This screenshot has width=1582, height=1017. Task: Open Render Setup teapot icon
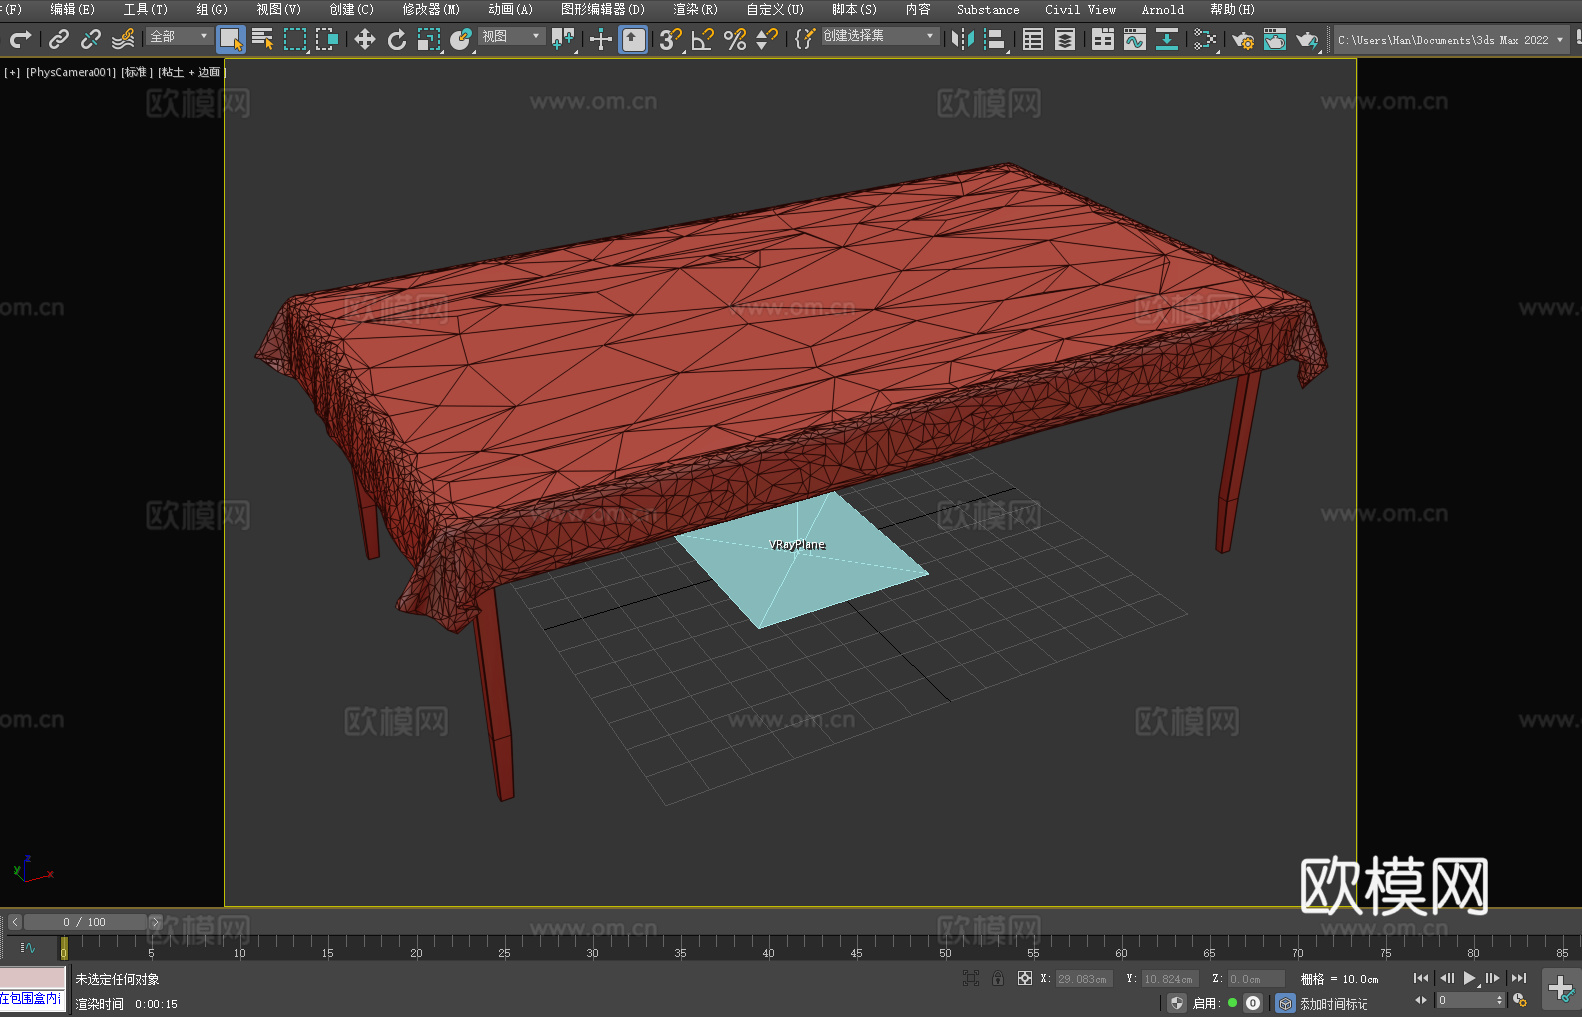1243,39
